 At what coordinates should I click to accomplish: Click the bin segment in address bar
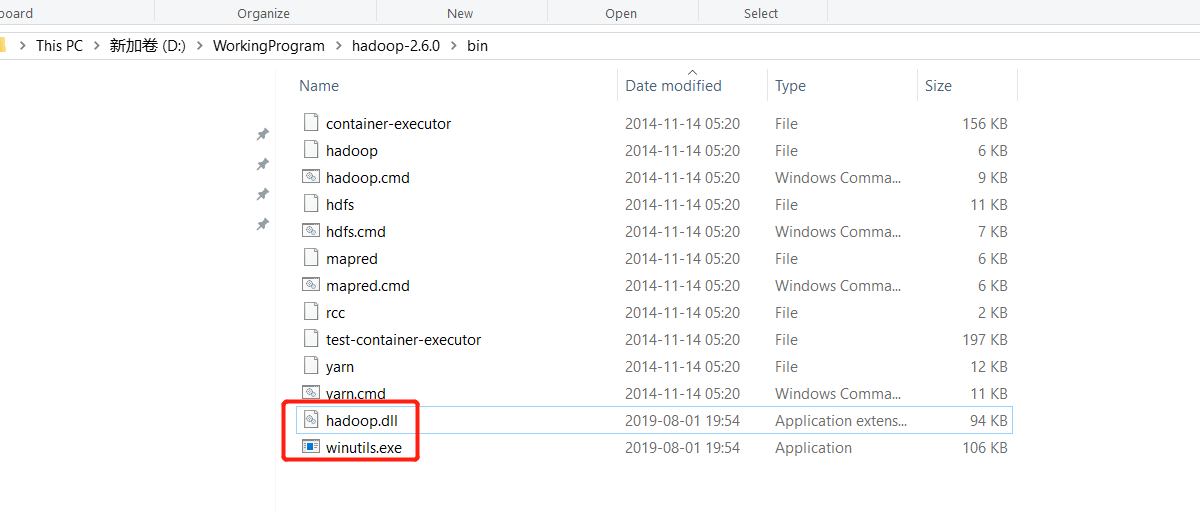(x=477, y=46)
